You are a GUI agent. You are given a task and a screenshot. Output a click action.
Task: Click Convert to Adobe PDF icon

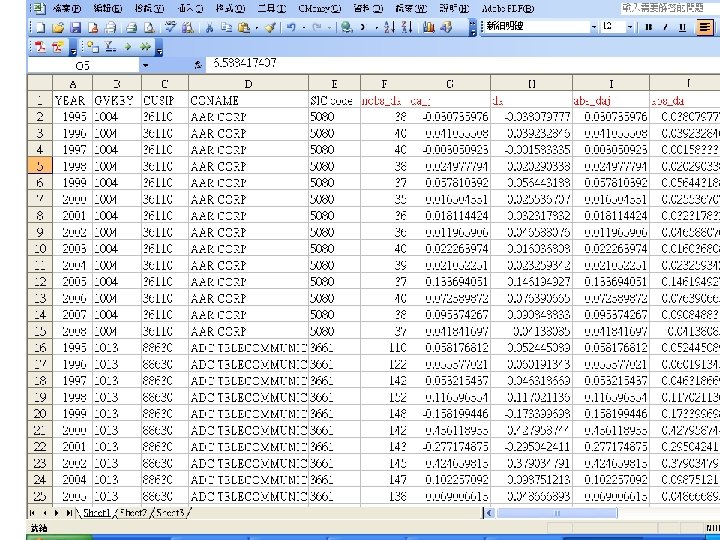[40, 47]
